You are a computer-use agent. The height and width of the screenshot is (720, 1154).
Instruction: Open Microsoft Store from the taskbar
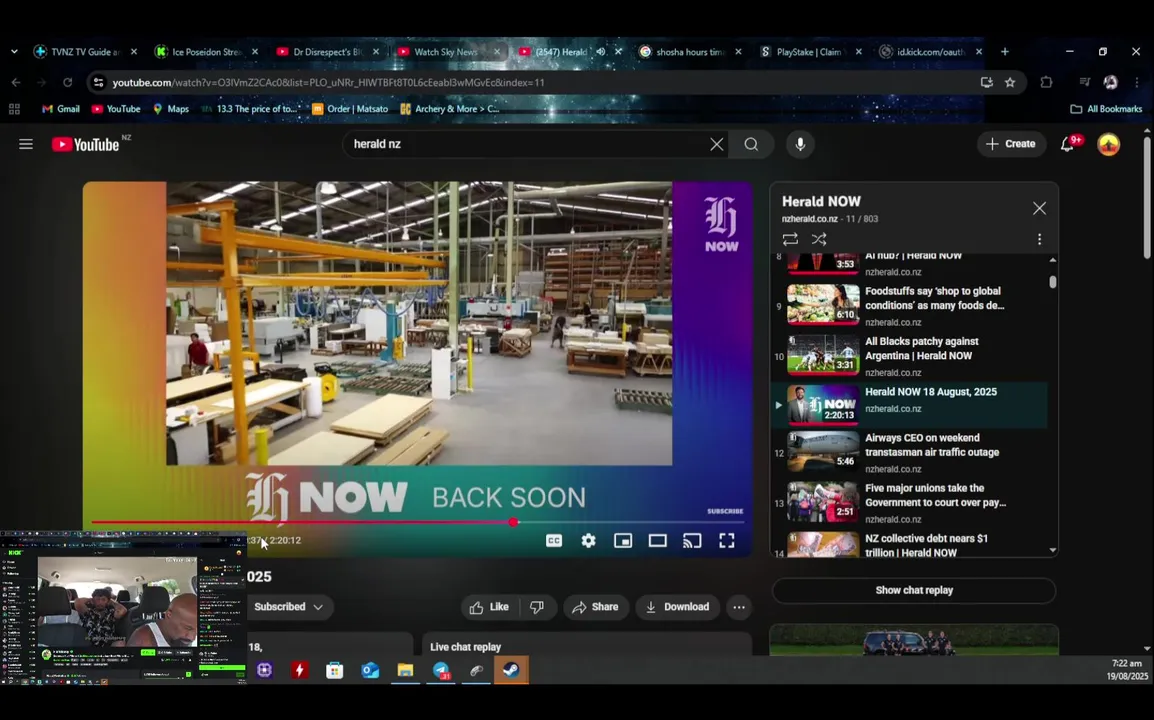(335, 670)
